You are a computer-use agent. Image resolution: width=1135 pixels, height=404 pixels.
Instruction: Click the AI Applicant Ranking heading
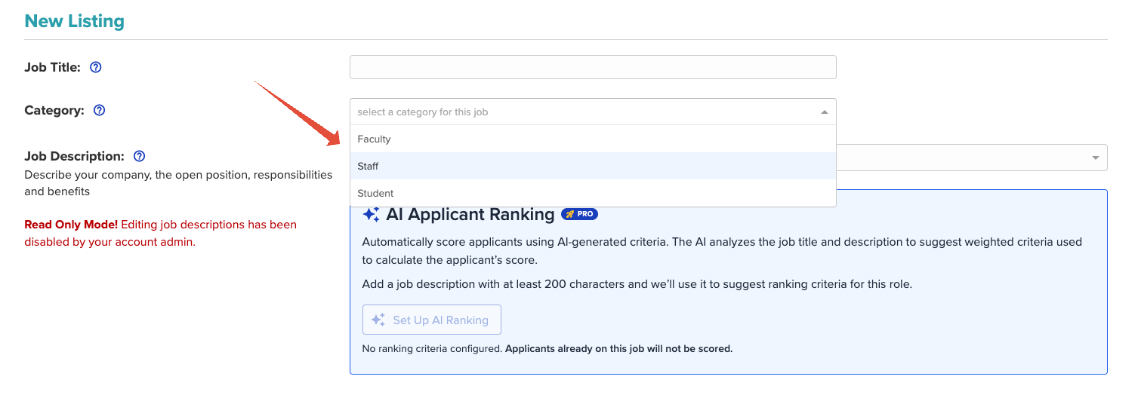click(471, 214)
